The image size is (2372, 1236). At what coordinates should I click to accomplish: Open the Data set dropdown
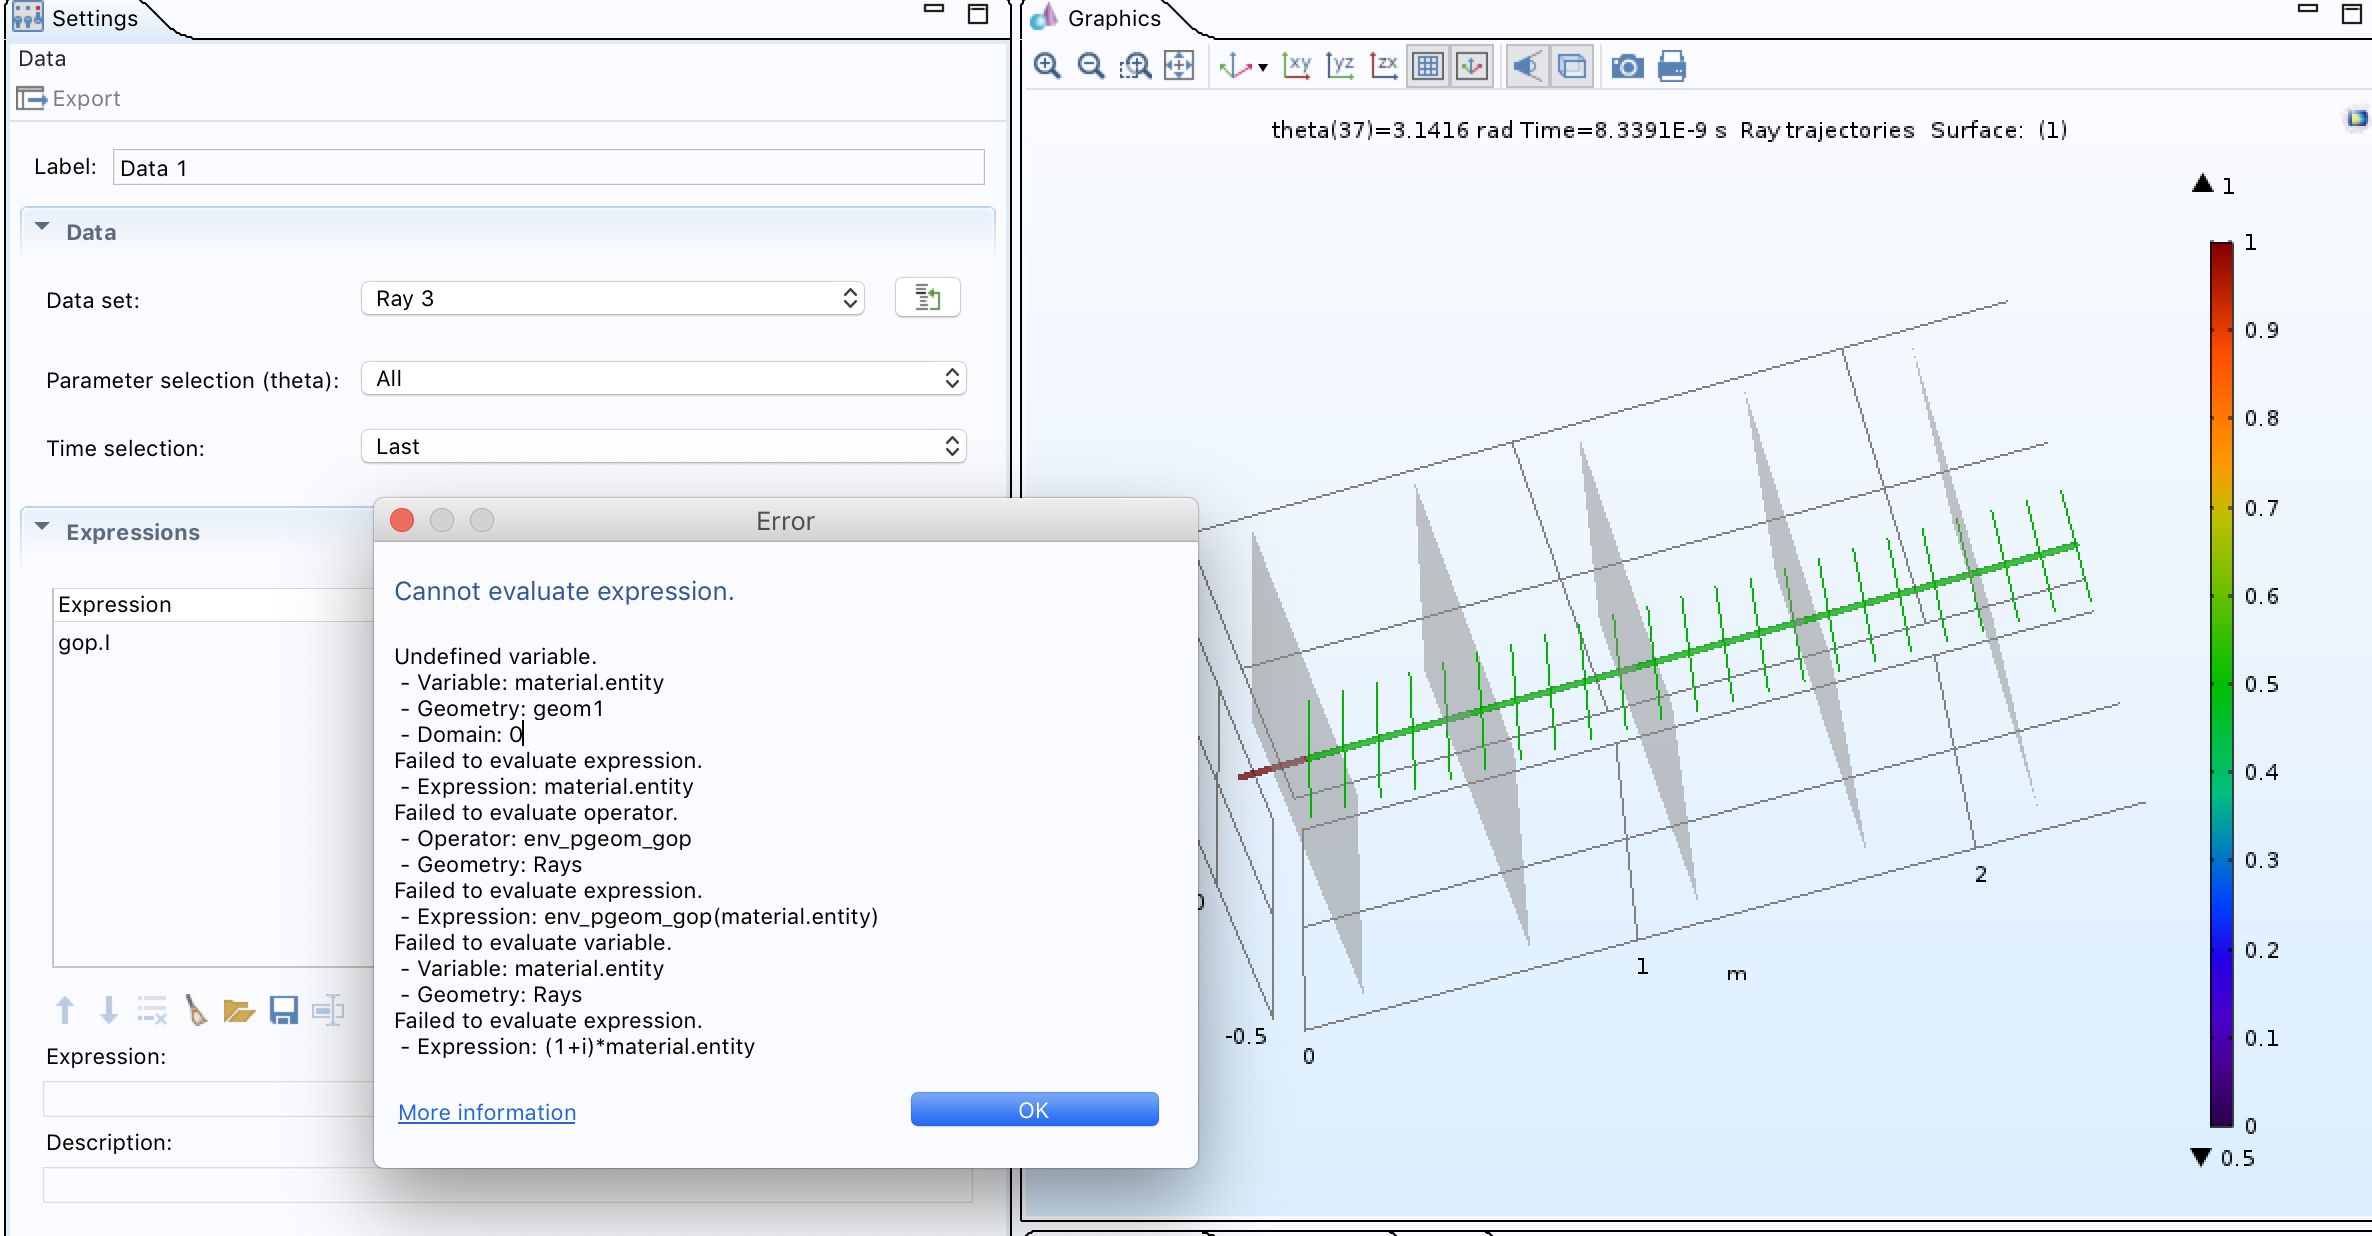click(x=612, y=298)
